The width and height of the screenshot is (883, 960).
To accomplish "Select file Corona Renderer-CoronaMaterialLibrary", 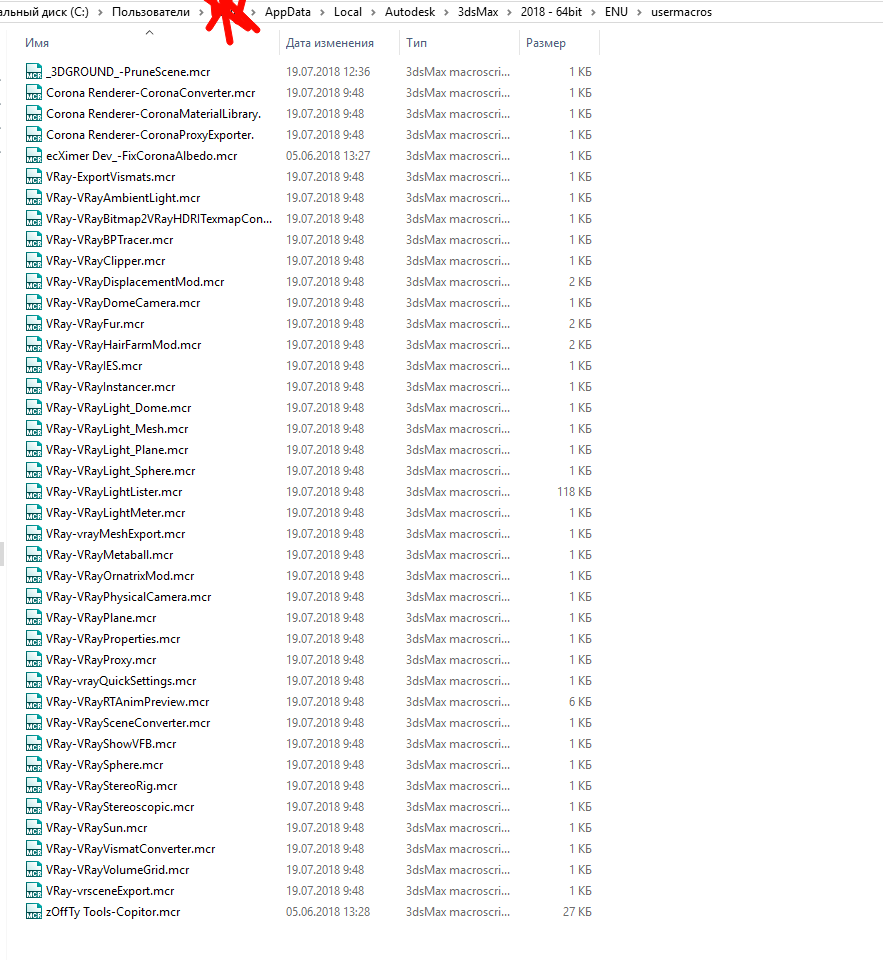I will coord(154,114).
